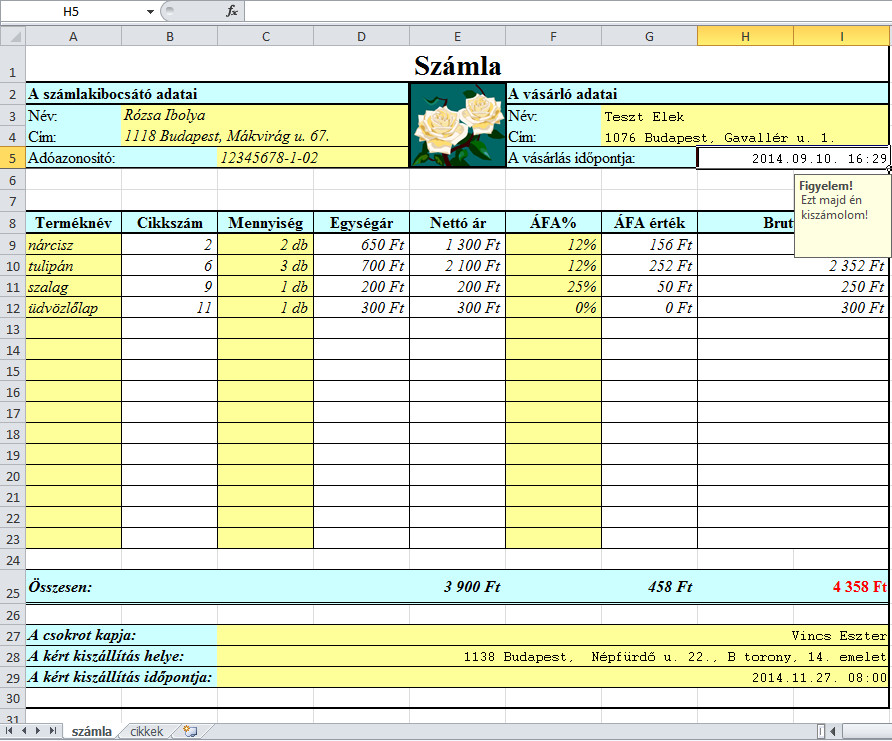Image resolution: width=892 pixels, height=741 pixels.
Task: Click the 2014.09.10. 16:29 date cell
Action: pyautogui.click(x=794, y=158)
